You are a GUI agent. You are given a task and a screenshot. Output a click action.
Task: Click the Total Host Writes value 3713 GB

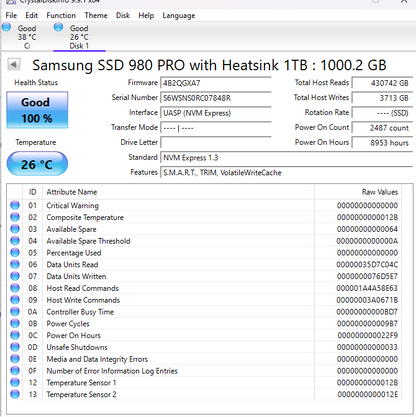382,98
